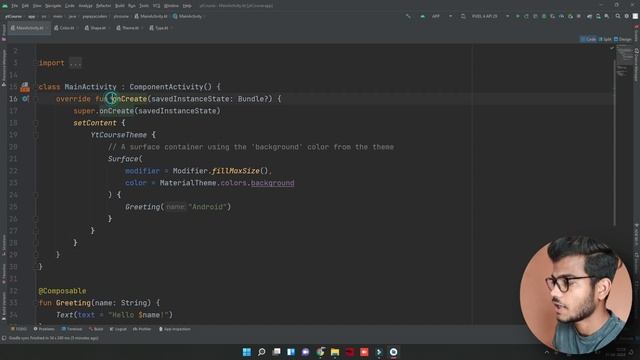Click the underlined background property link
Viewport: 640px width, 360px height.
[273, 183]
